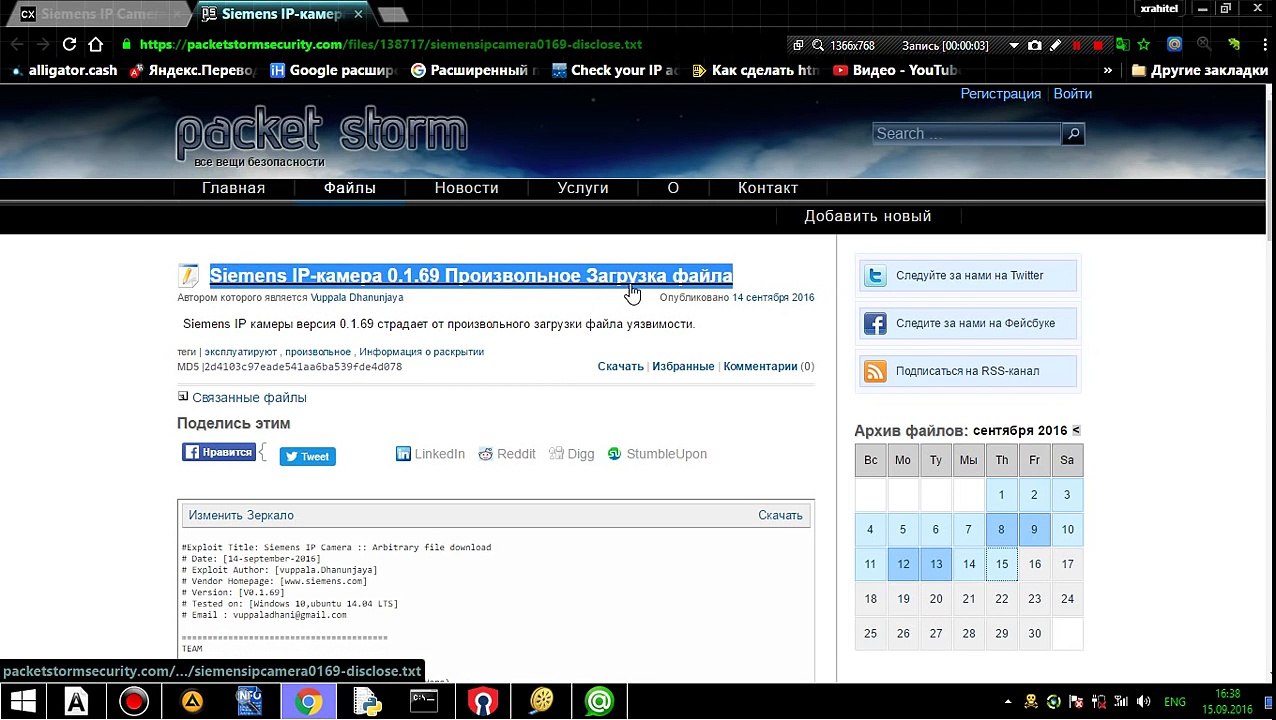The image size is (1276, 720).
Task: Select day 15 in the calendar
Action: coord(1001,564)
